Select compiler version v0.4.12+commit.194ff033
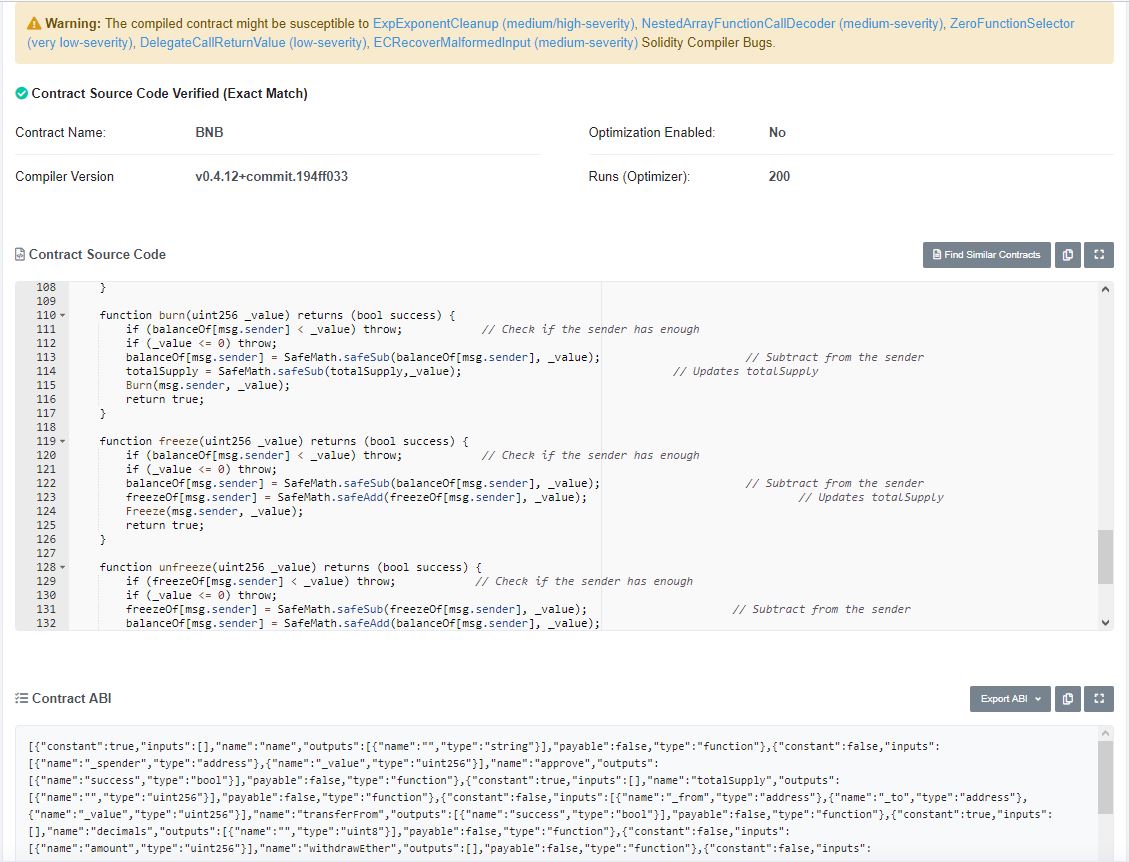 [x=271, y=176]
